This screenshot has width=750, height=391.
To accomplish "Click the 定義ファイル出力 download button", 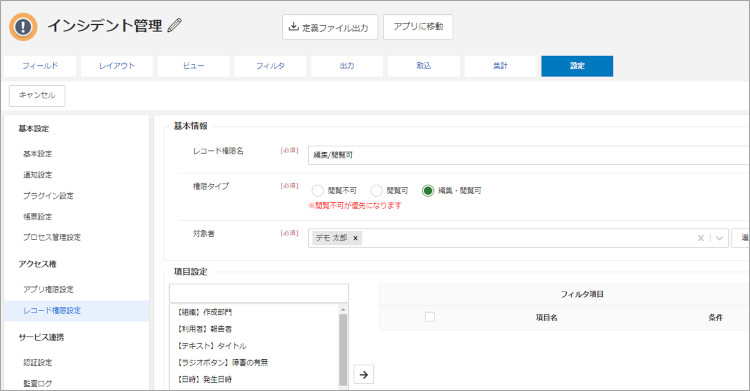I will click(330, 27).
